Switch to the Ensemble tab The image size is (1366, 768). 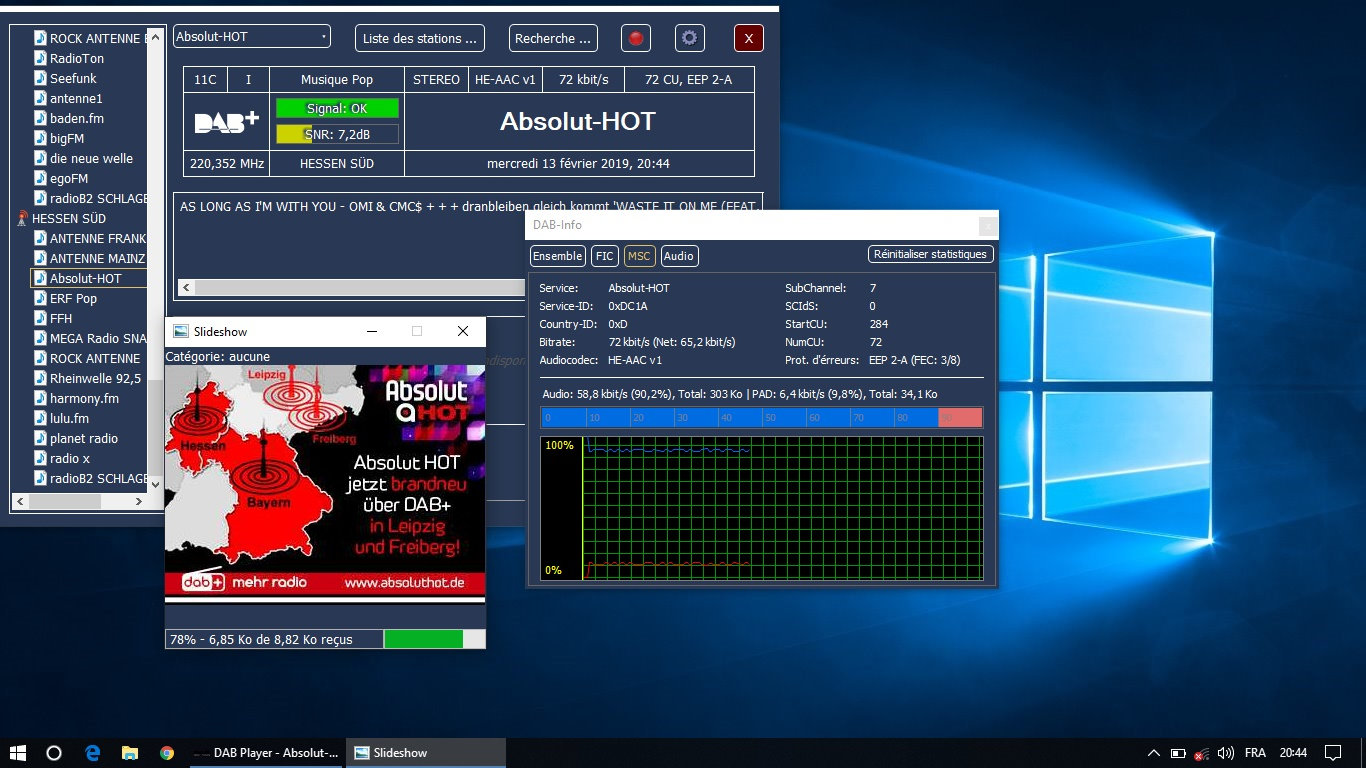(557, 256)
